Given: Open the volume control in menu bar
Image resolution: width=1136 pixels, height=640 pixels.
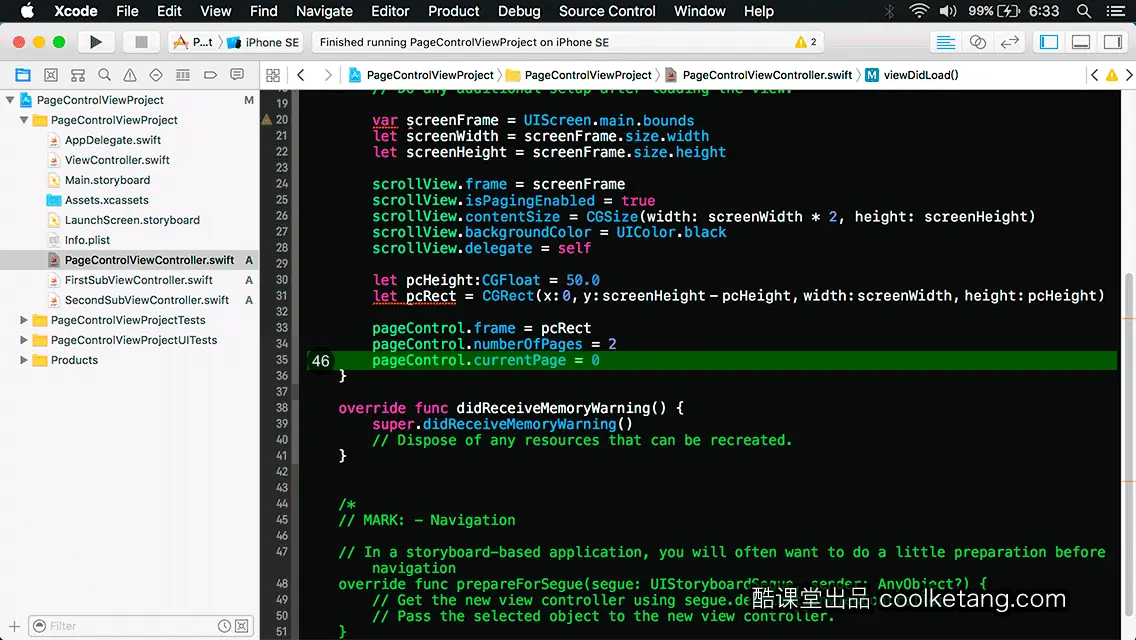Looking at the screenshot, I should (948, 11).
